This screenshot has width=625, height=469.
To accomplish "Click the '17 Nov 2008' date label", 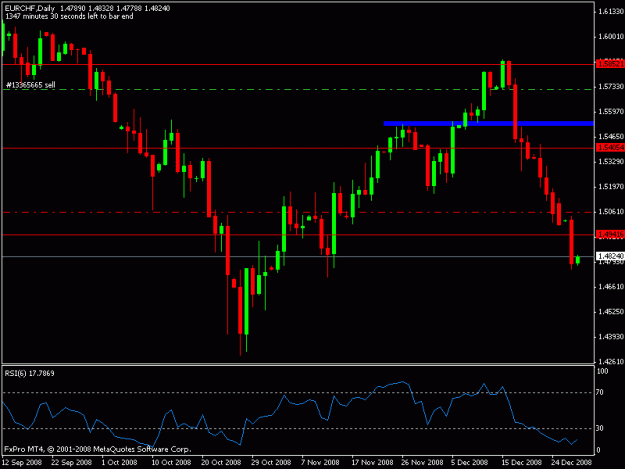I will click(x=372, y=462).
